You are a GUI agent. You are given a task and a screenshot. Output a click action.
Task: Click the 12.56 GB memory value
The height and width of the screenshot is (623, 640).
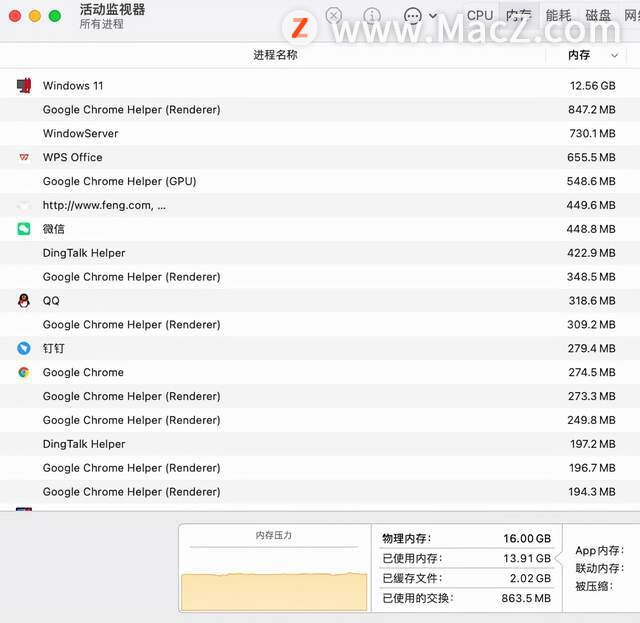coord(593,85)
